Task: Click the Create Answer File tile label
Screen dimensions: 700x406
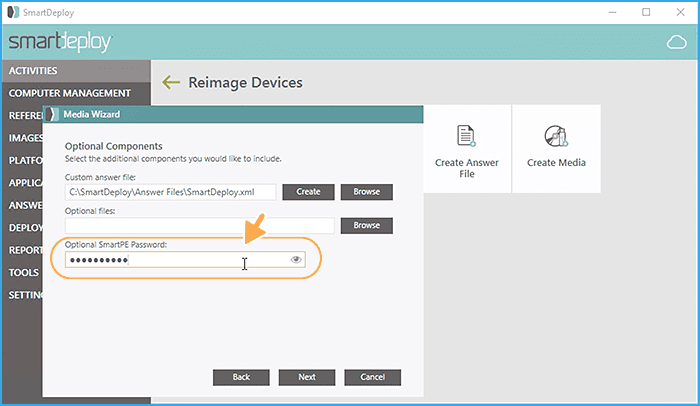Action: tap(467, 168)
